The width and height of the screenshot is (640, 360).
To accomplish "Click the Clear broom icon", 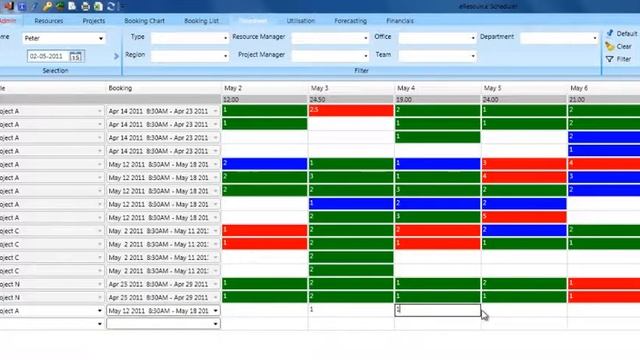I will 610,46.
